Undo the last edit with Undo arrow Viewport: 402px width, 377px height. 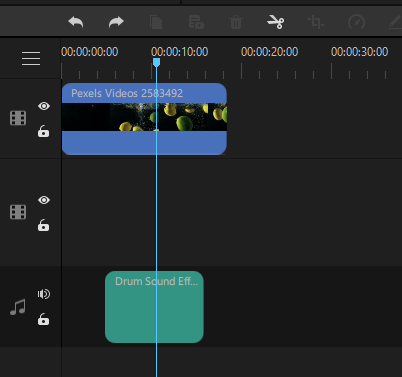click(x=76, y=22)
